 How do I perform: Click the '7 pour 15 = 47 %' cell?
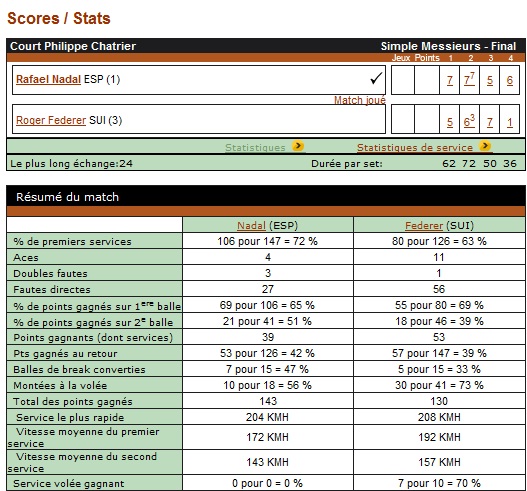[x=267, y=369]
